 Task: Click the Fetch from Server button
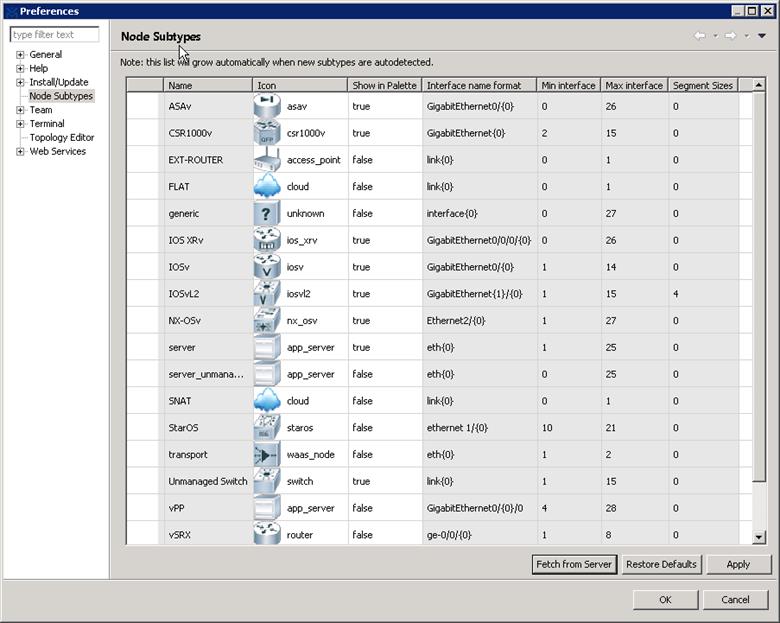[x=574, y=564]
